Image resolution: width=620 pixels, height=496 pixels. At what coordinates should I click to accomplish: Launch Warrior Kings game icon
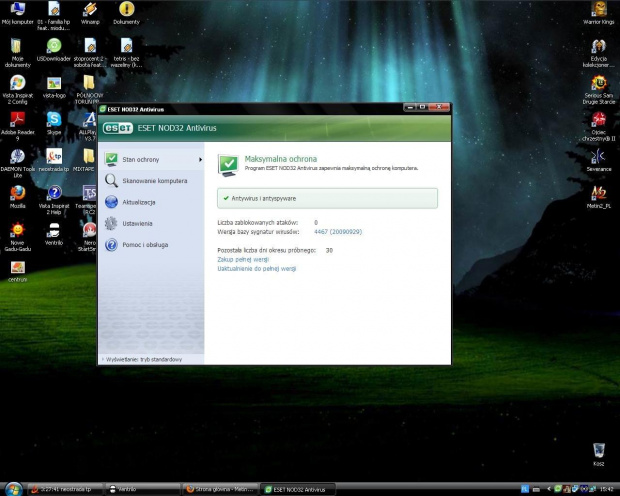pos(599,13)
